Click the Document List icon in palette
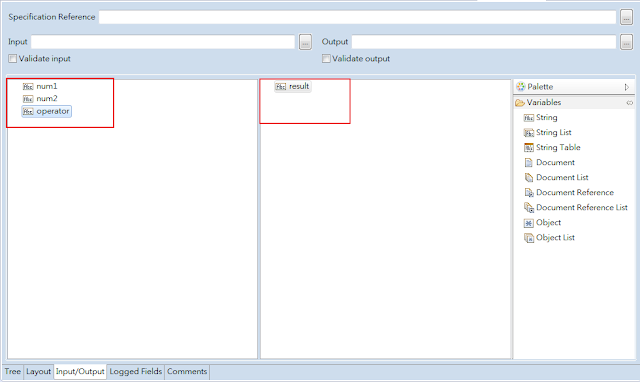 point(529,178)
